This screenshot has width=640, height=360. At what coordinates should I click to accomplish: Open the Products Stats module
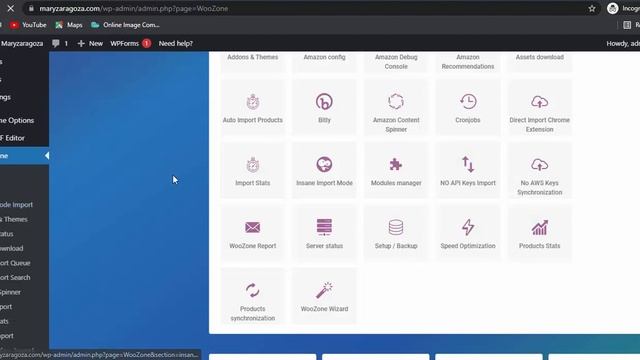(540, 233)
